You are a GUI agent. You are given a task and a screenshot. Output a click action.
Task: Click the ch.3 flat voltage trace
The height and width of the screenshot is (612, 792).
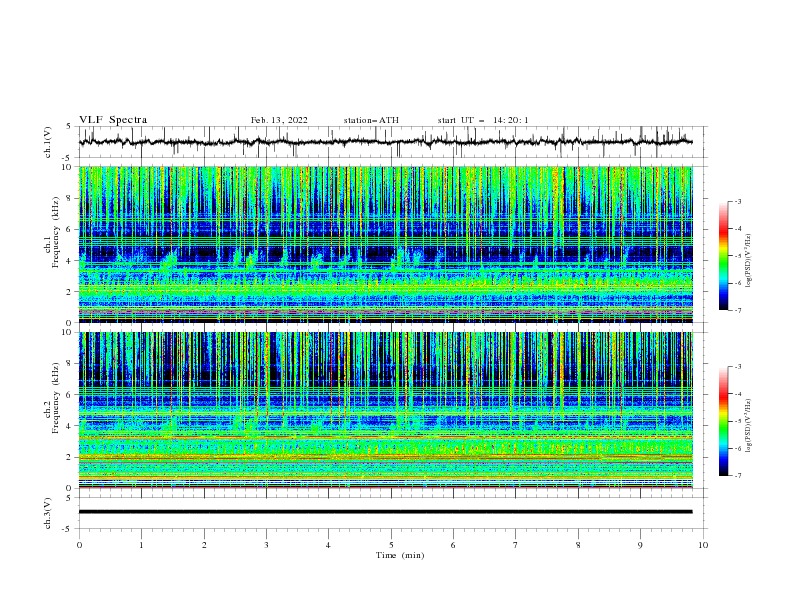[385, 512]
